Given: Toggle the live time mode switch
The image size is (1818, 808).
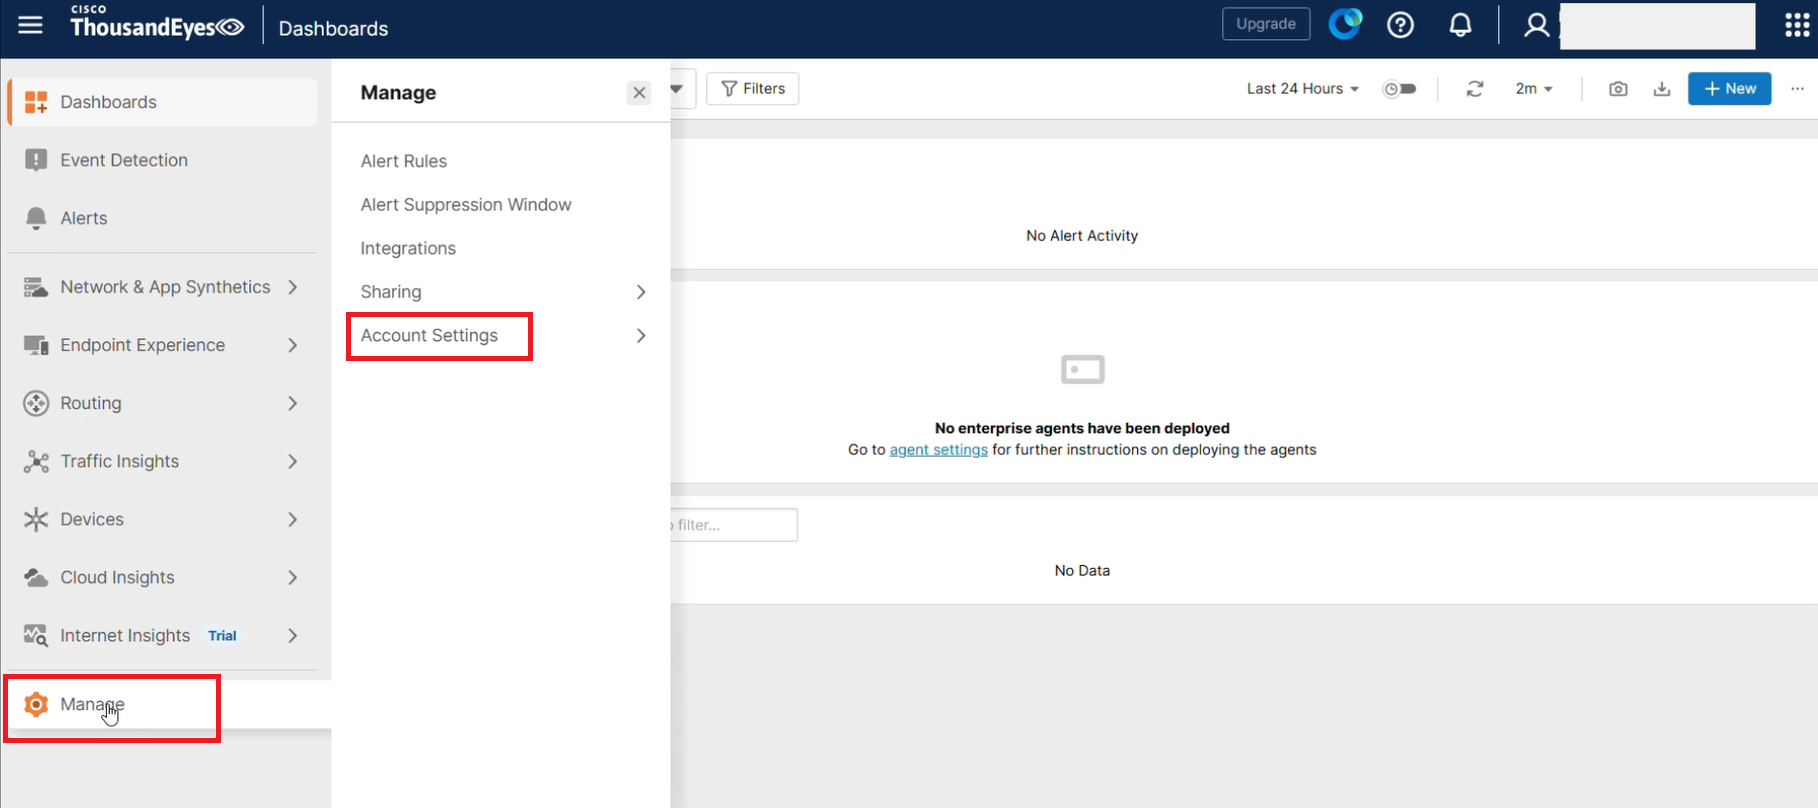Looking at the screenshot, I should click(x=1400, y=89).
